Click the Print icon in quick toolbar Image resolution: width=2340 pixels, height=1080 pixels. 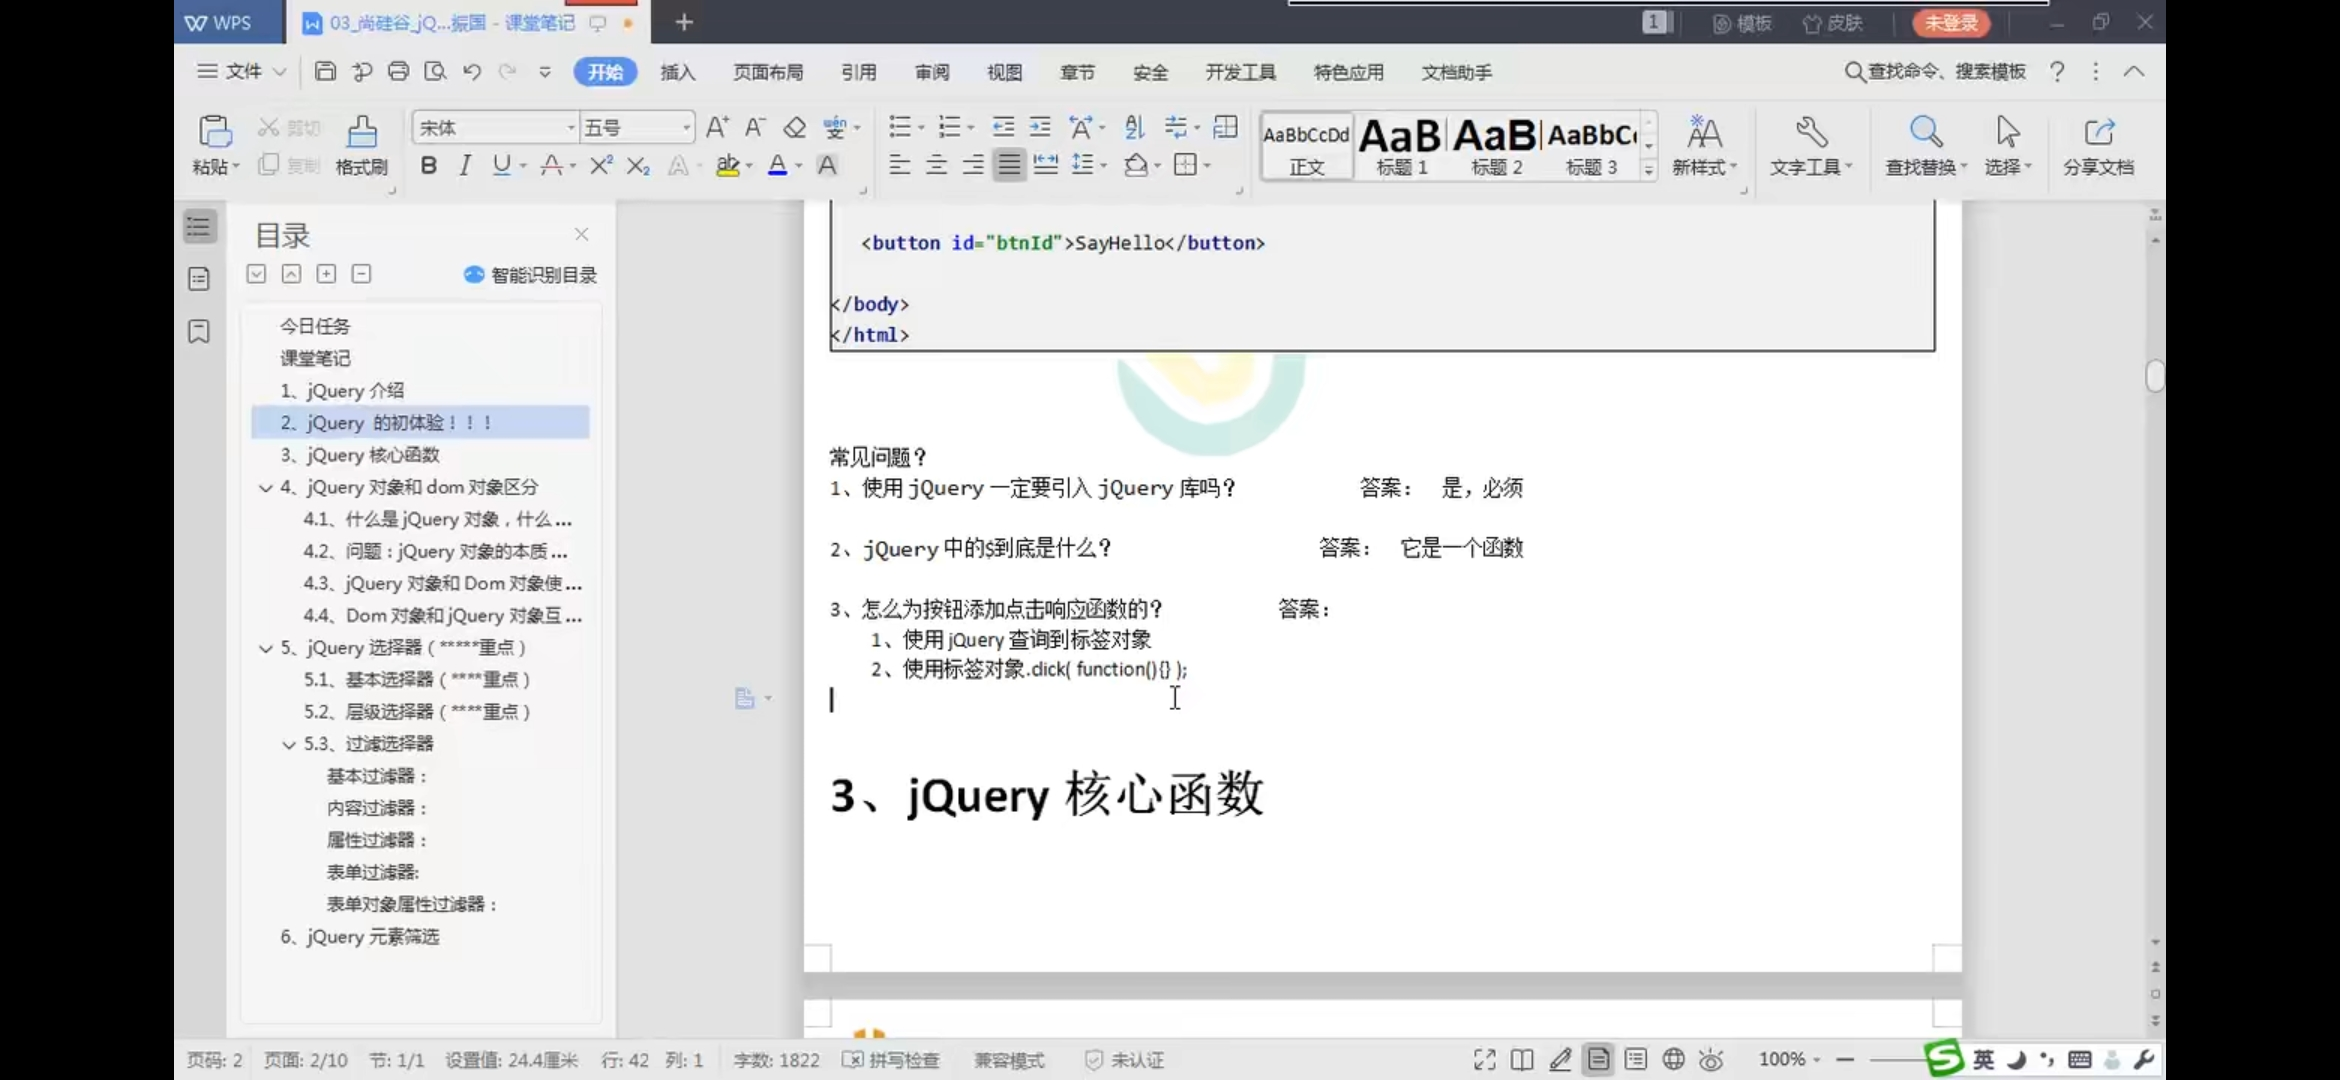coord(398,71)
